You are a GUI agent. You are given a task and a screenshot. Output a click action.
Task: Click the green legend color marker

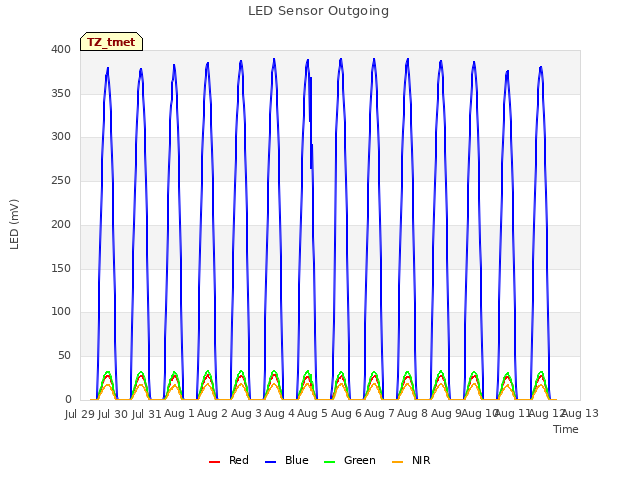tap(329, 462)
